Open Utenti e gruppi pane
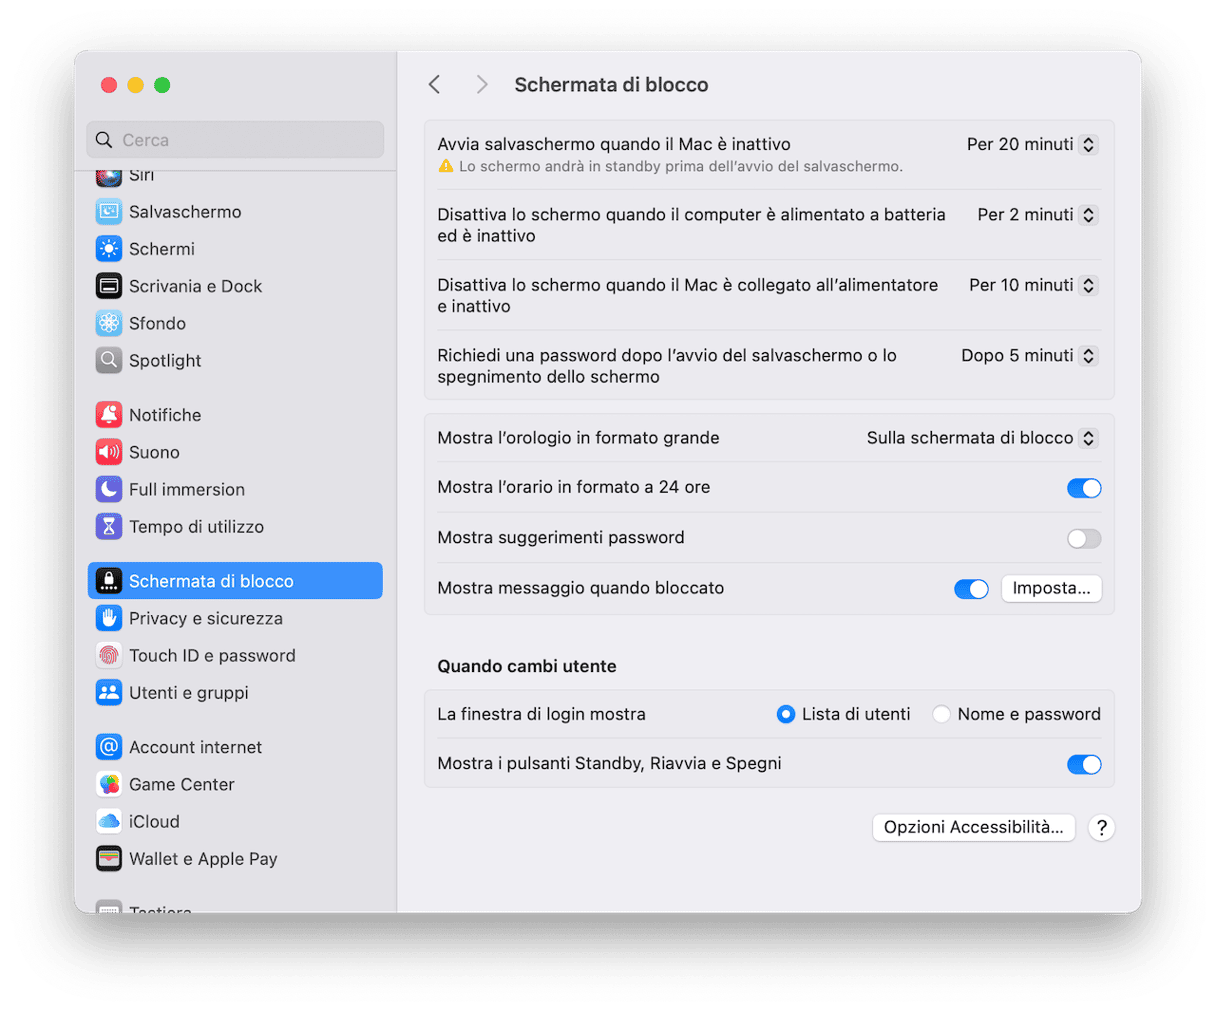1216x1011 pixels. pyautogui.click(x=235, y=692)
